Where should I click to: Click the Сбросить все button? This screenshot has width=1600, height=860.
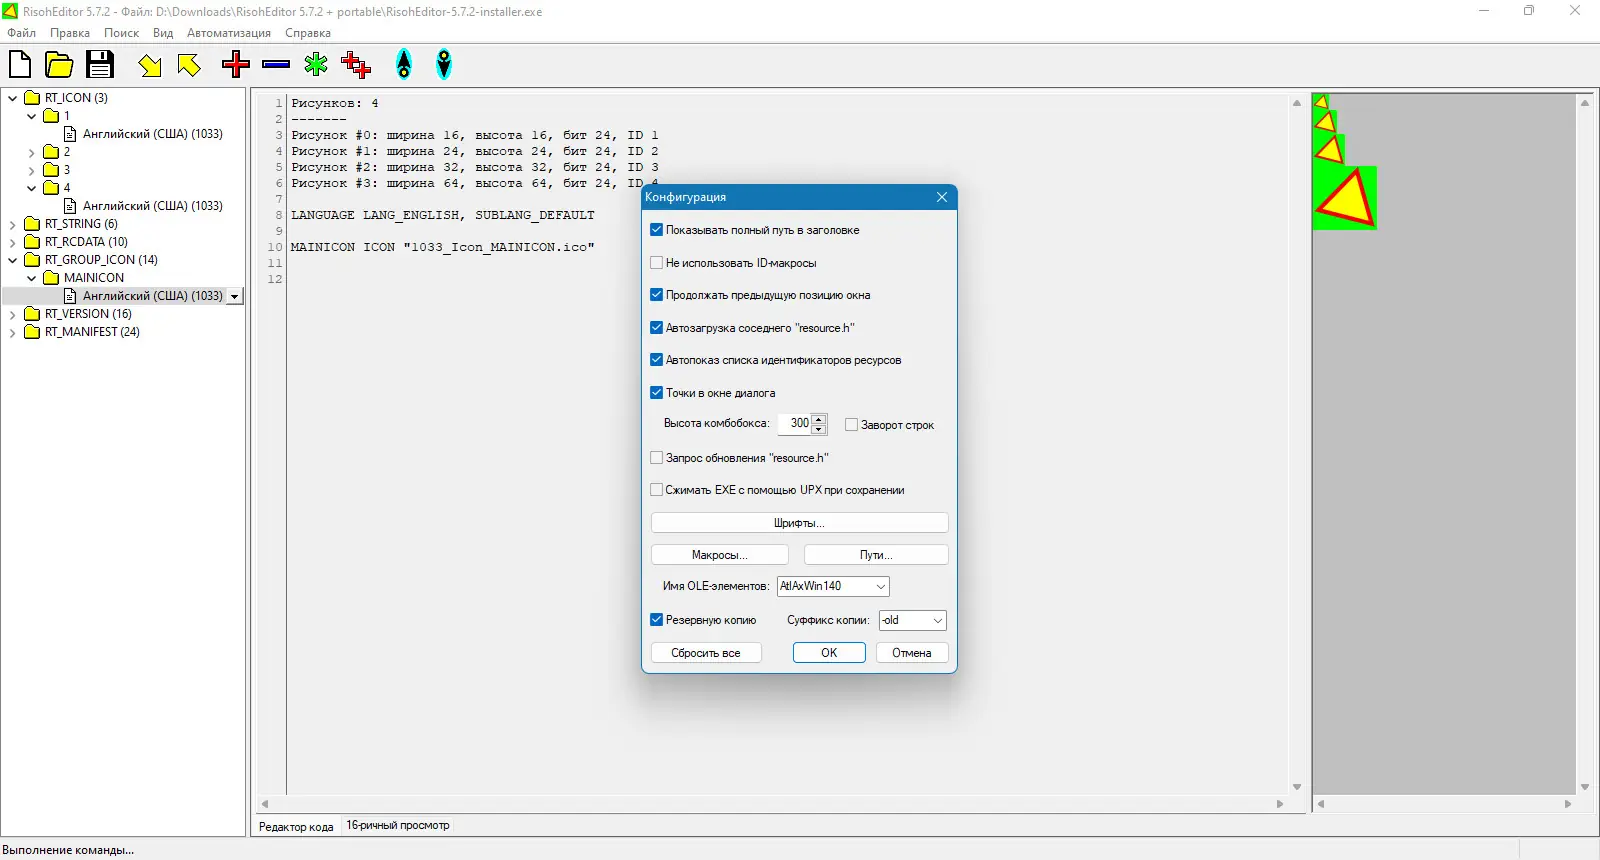706,653
